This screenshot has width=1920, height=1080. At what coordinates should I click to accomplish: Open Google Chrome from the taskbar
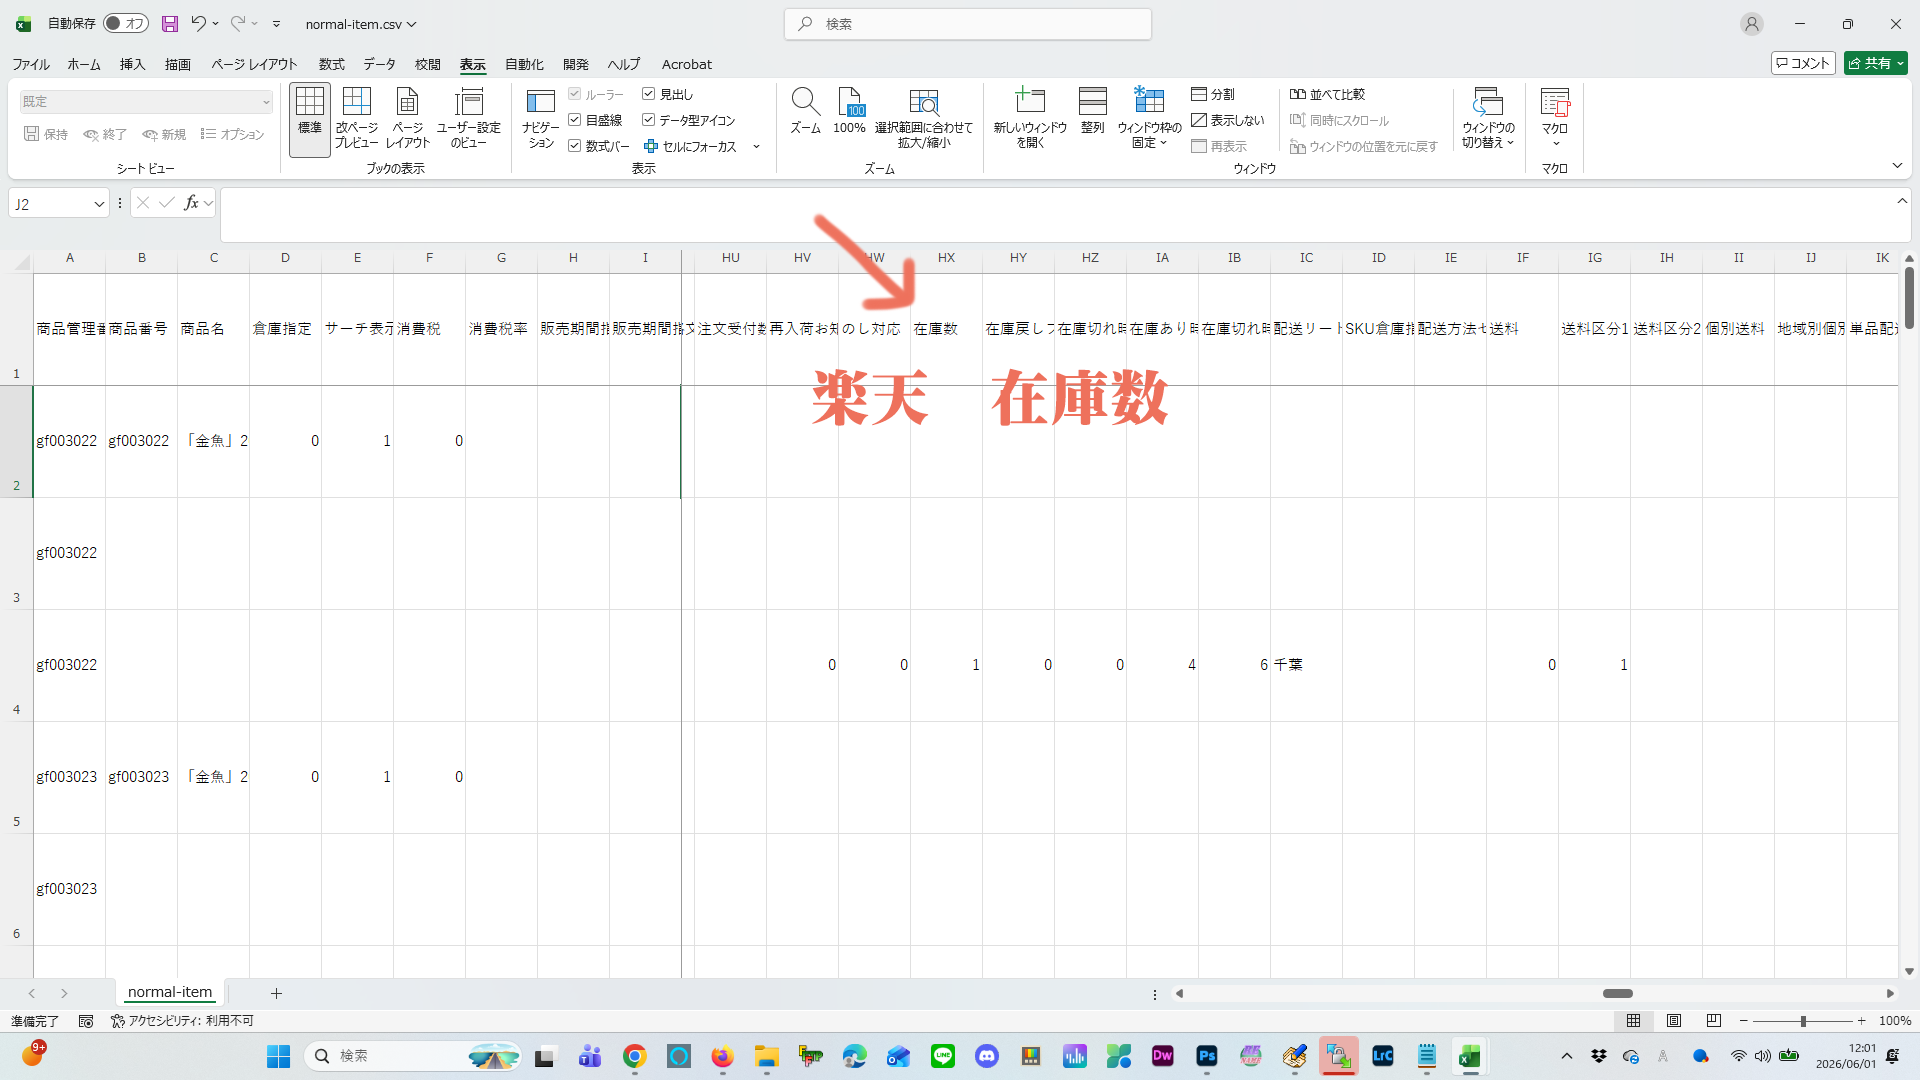pos(634,1056)
